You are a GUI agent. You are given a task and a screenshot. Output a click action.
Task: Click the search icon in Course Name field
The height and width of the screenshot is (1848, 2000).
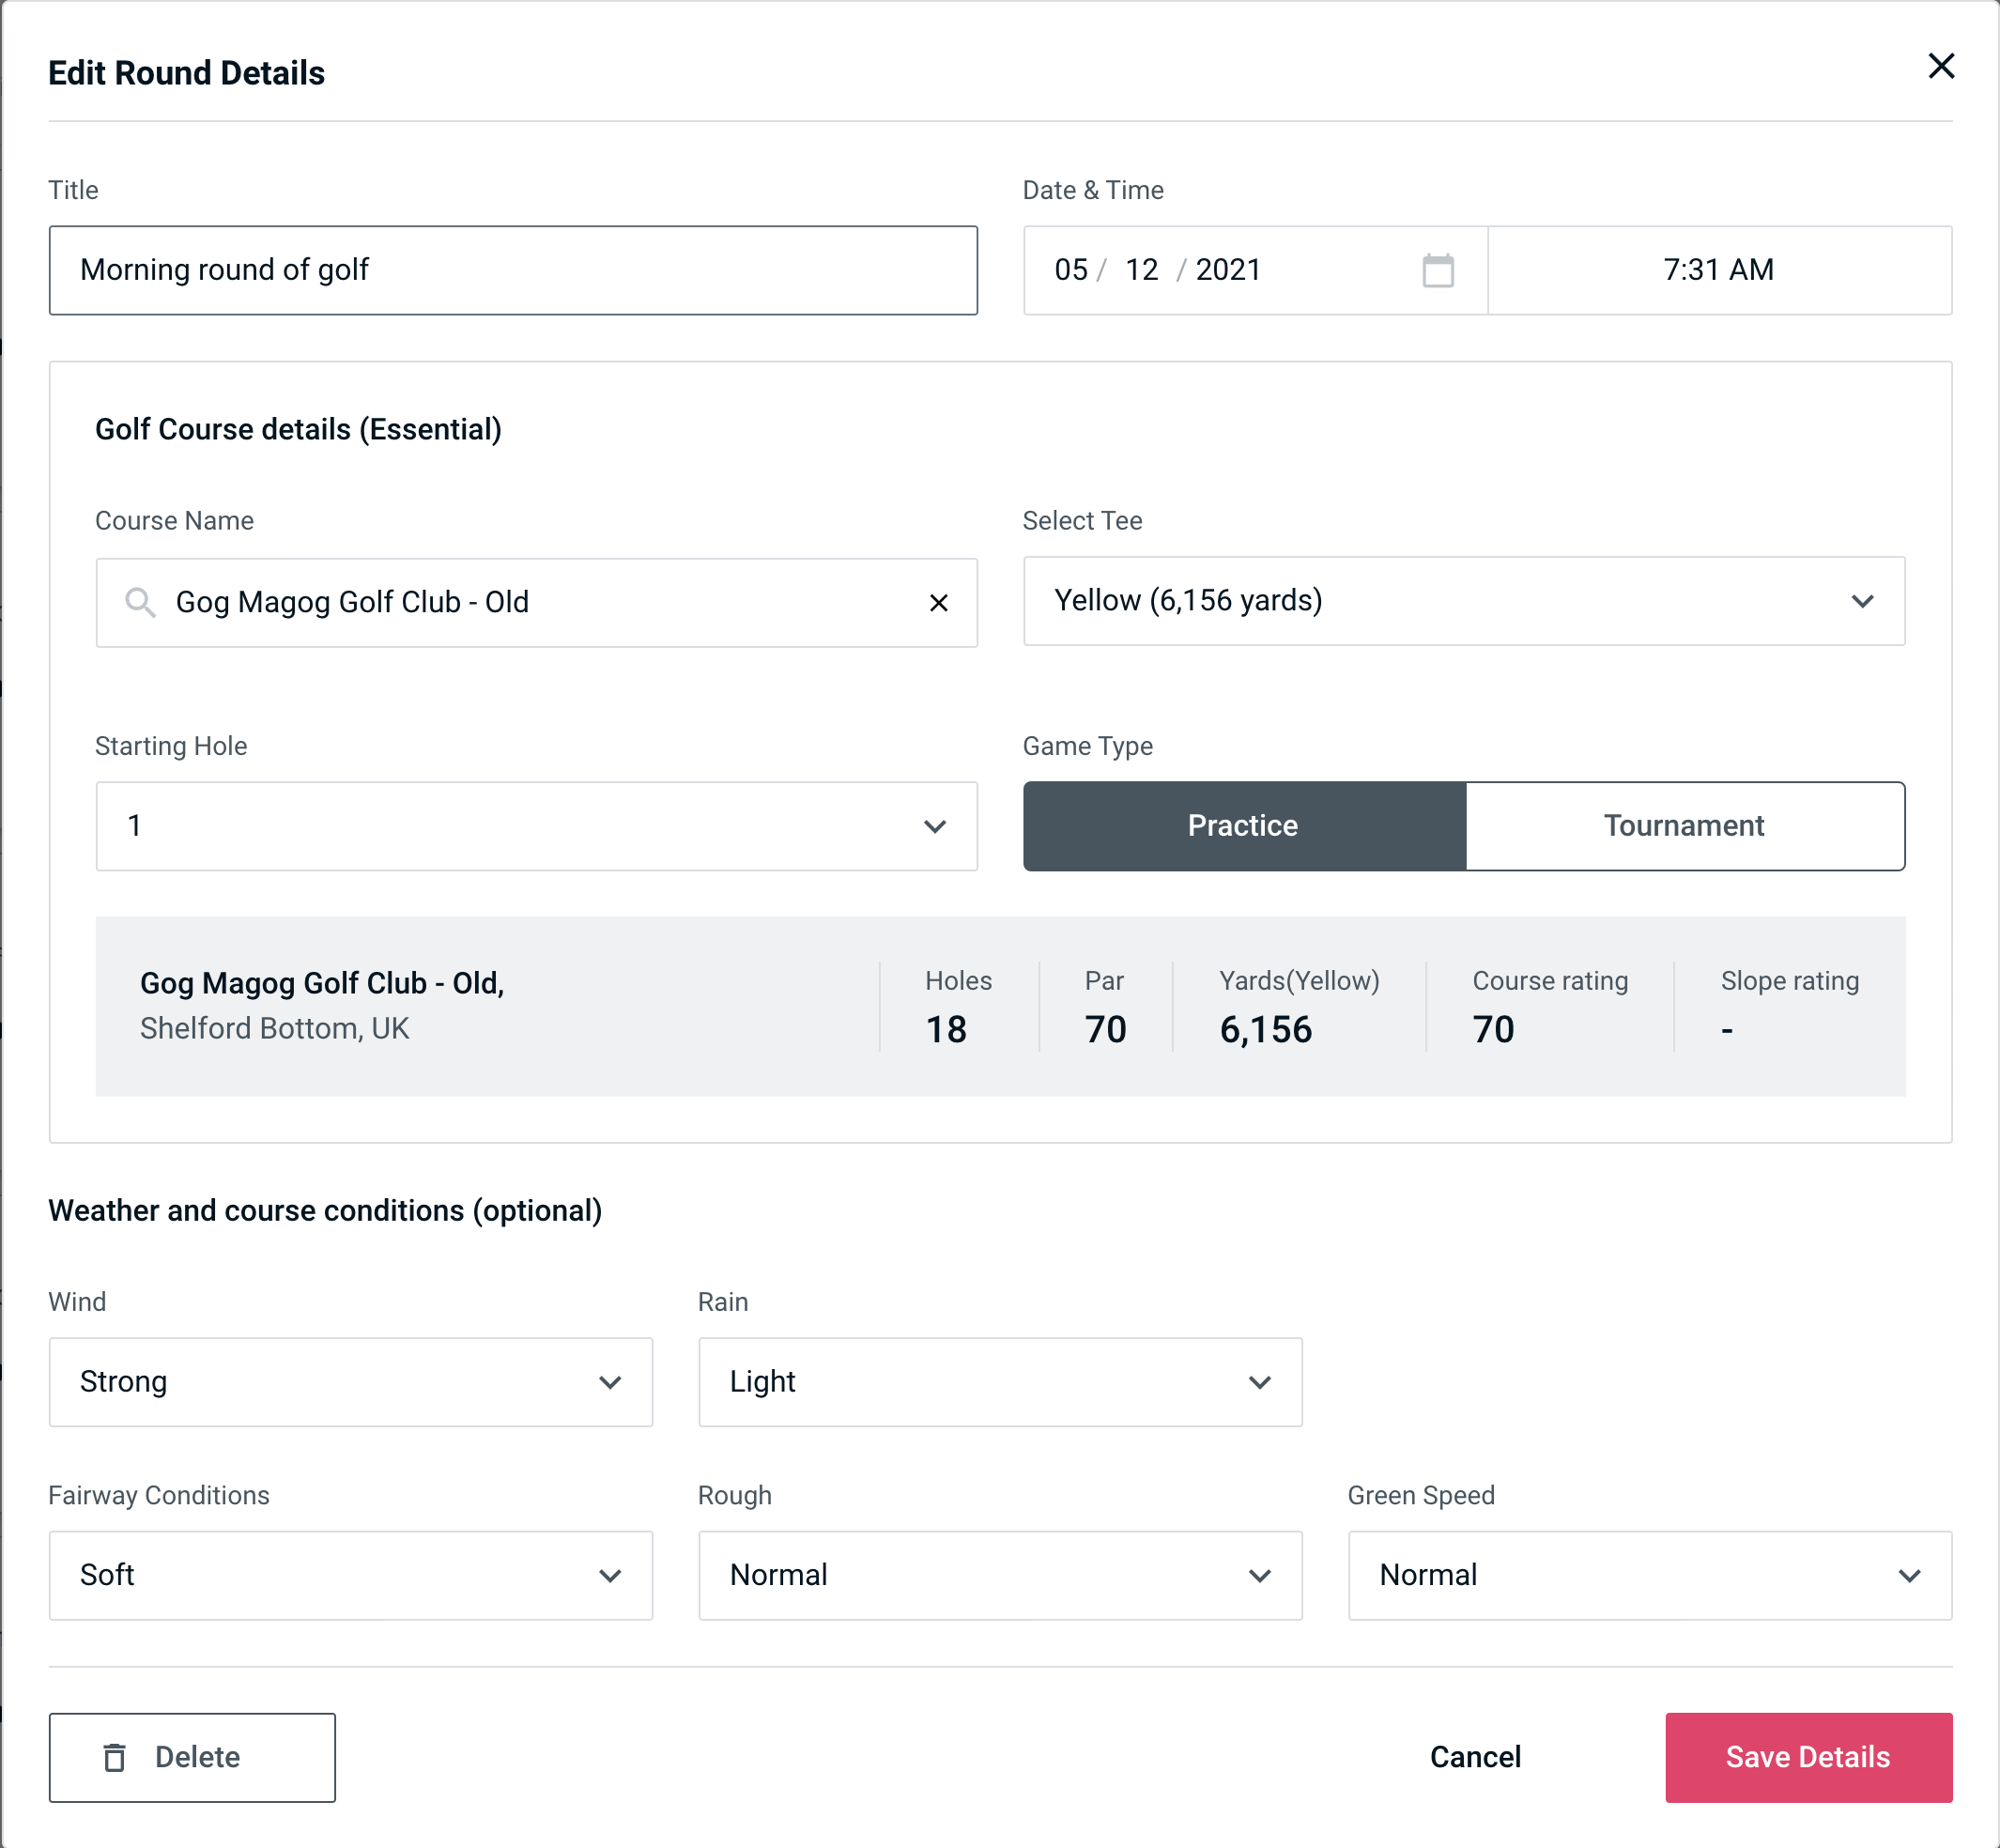139,601
